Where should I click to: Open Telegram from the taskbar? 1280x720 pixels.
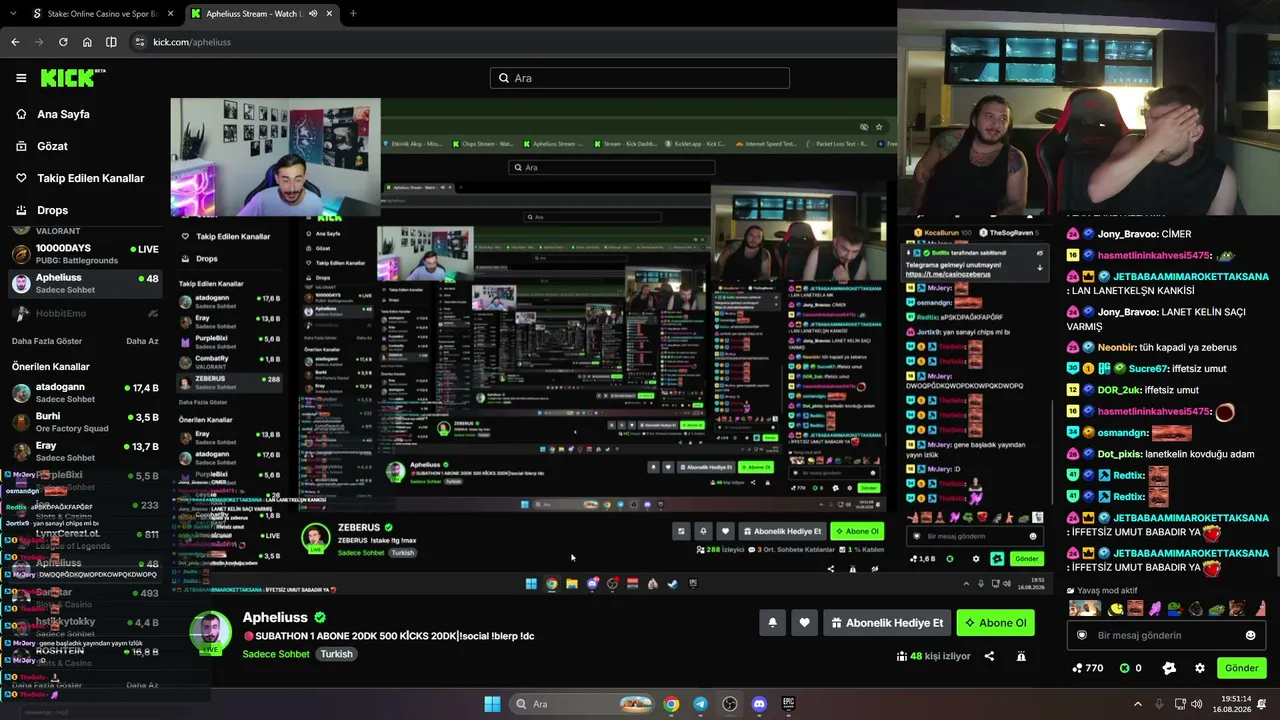700,704
